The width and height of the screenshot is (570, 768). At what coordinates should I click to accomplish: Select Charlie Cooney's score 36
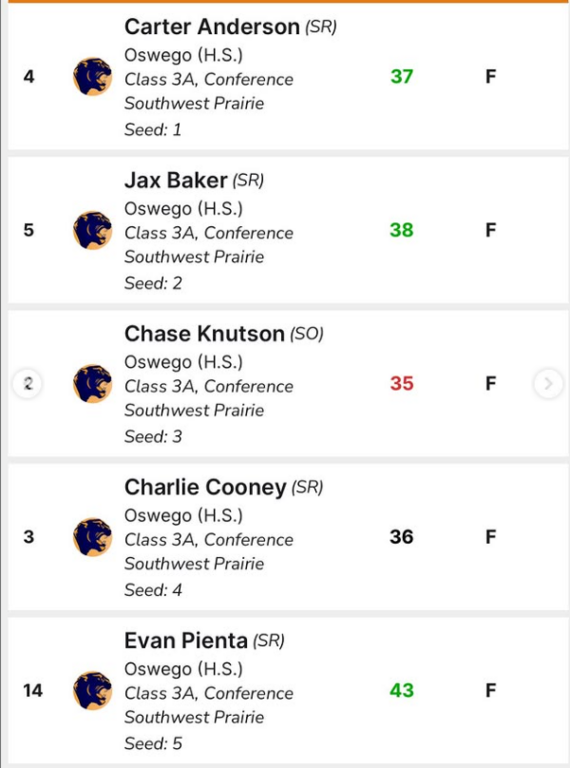tap(402, 537)
